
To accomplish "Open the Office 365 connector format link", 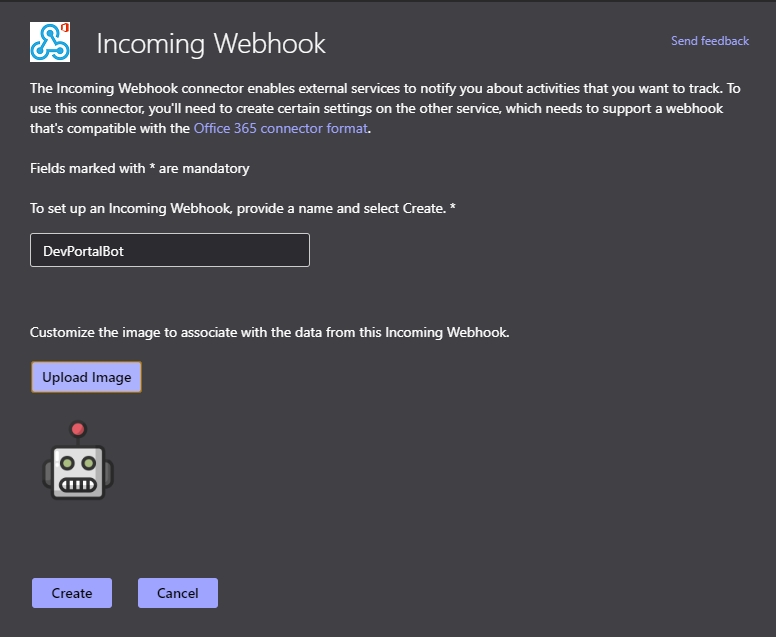I will (281, 128).
